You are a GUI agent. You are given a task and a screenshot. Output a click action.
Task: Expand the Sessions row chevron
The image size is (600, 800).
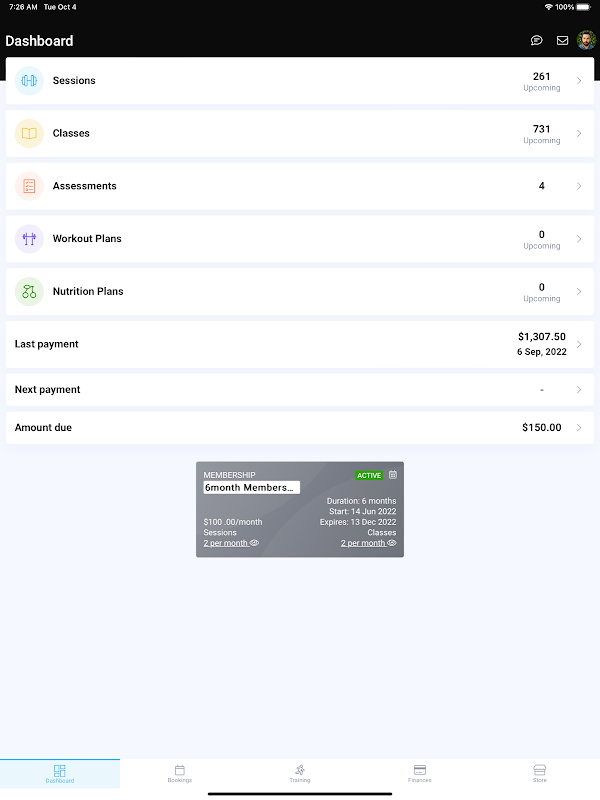click(579, 81)
